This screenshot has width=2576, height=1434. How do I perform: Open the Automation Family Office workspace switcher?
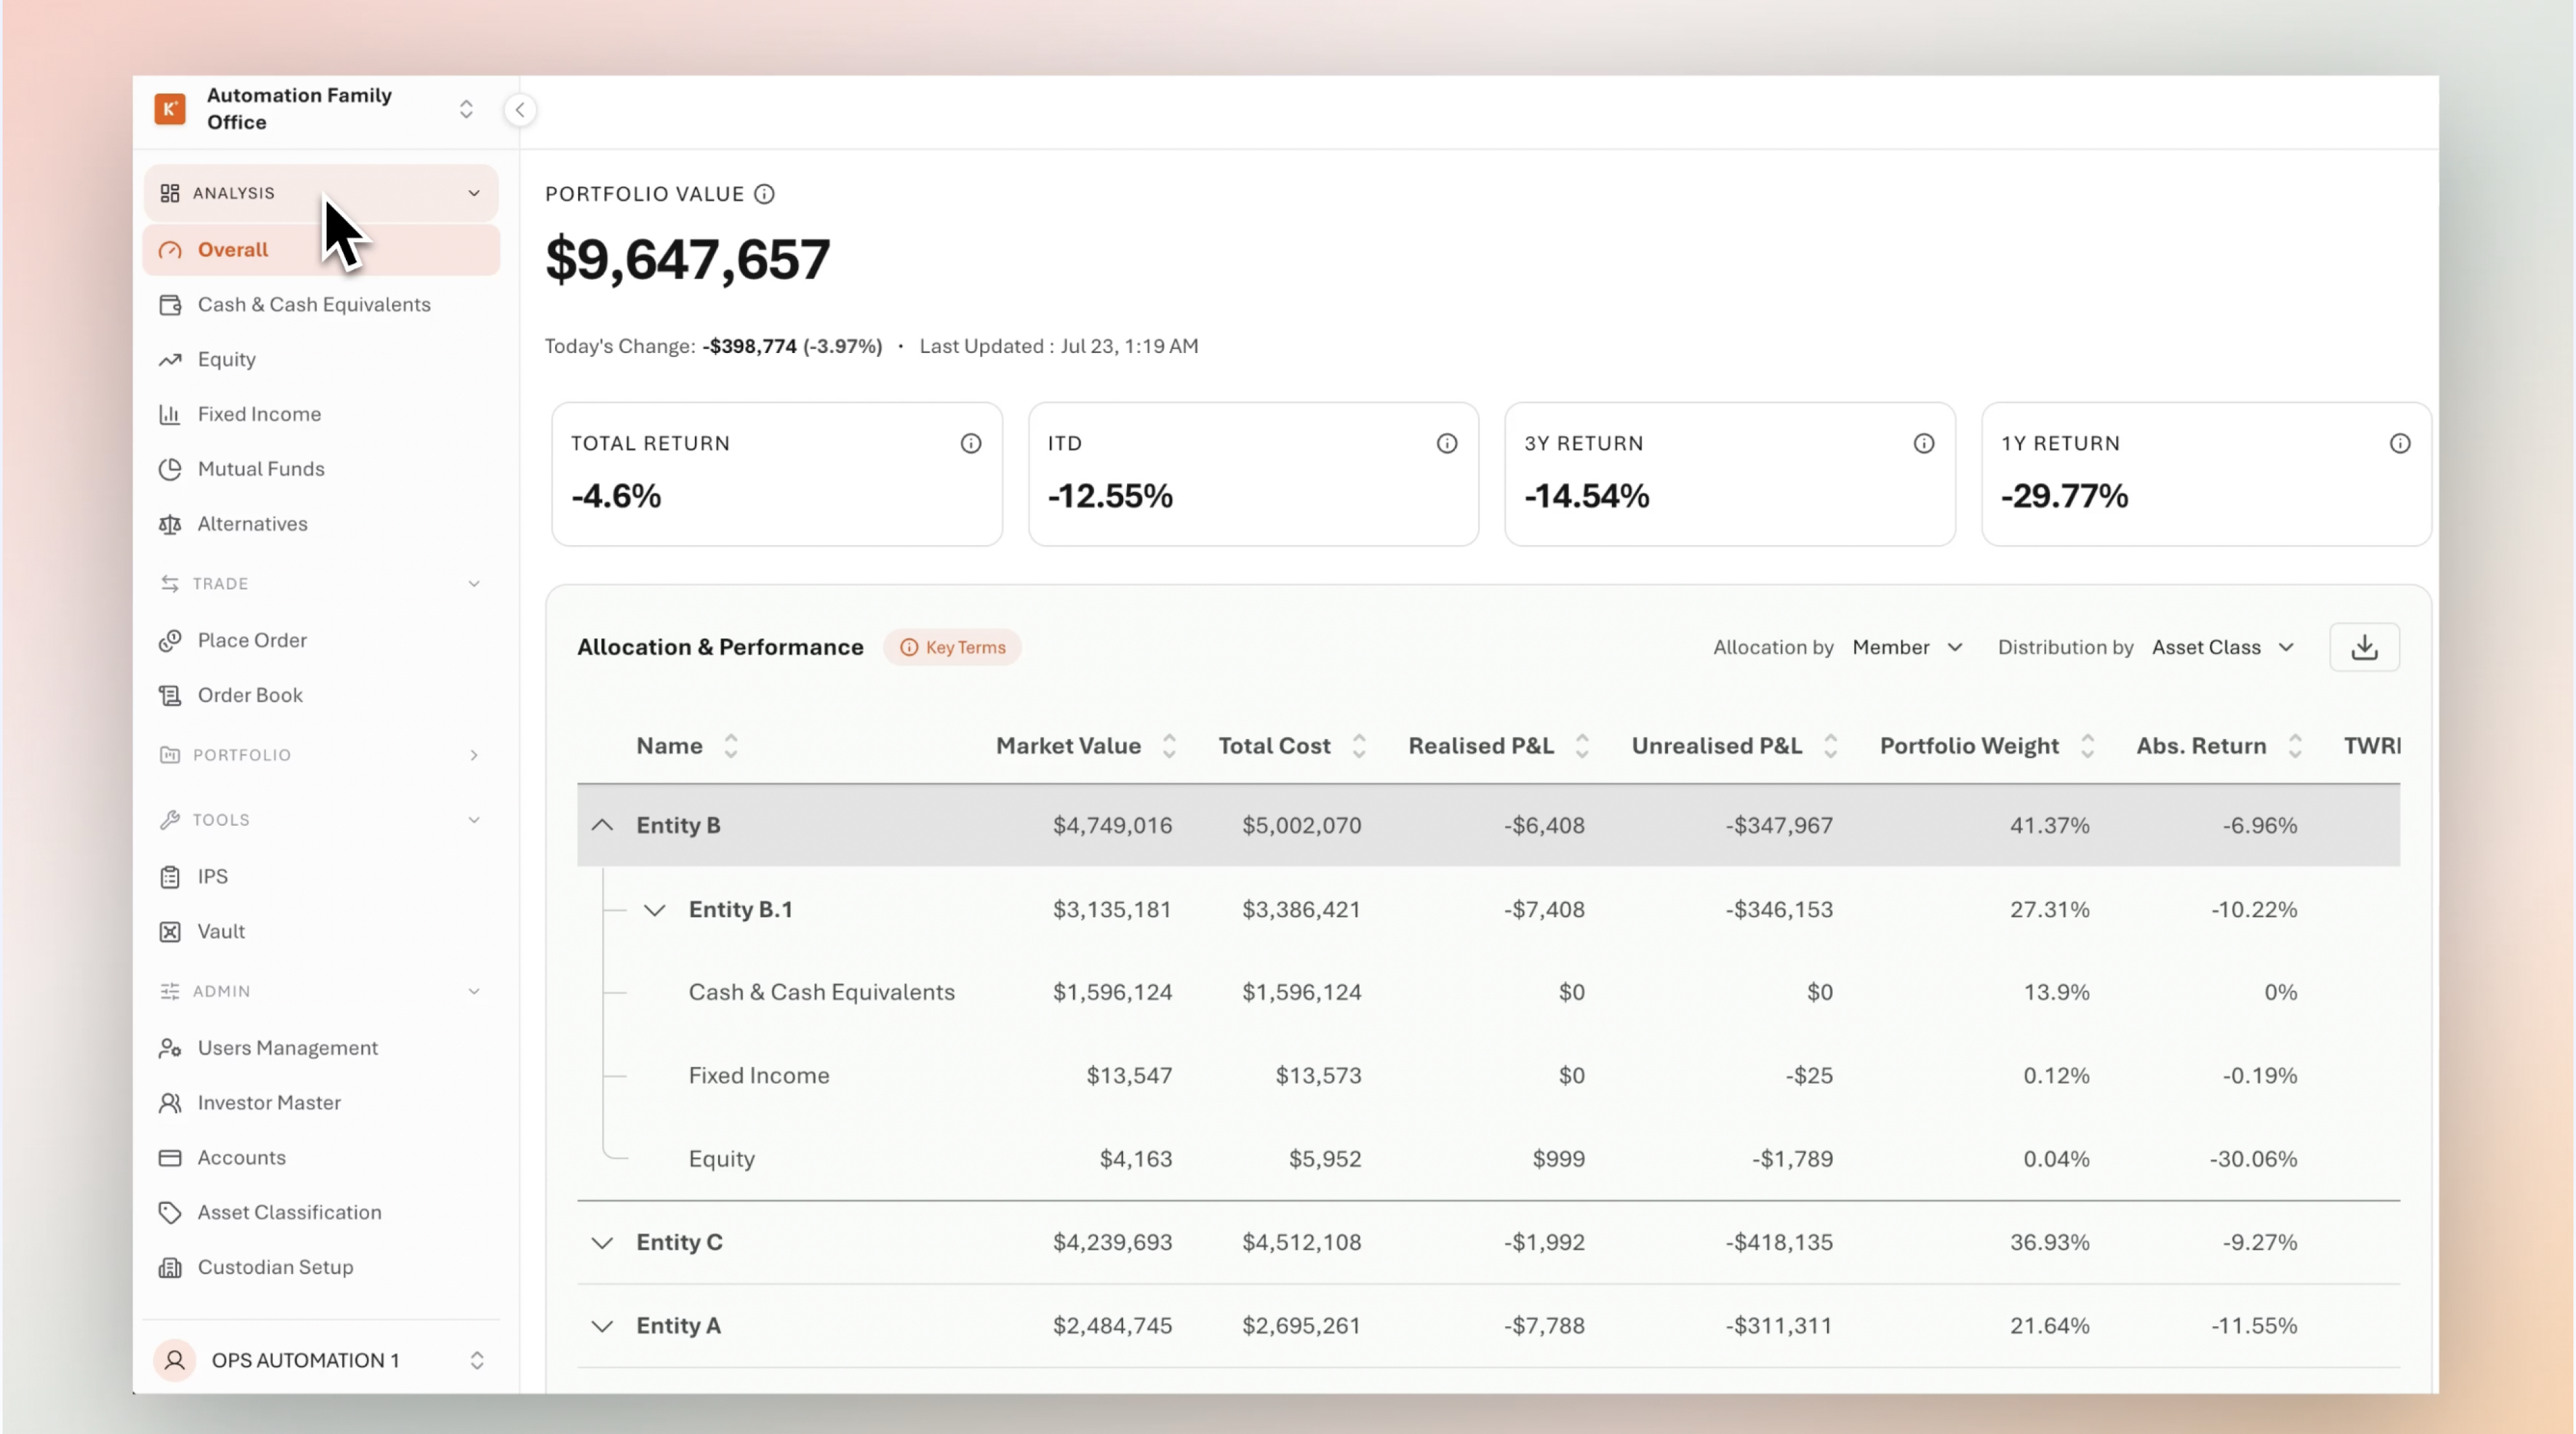(466, 109)
